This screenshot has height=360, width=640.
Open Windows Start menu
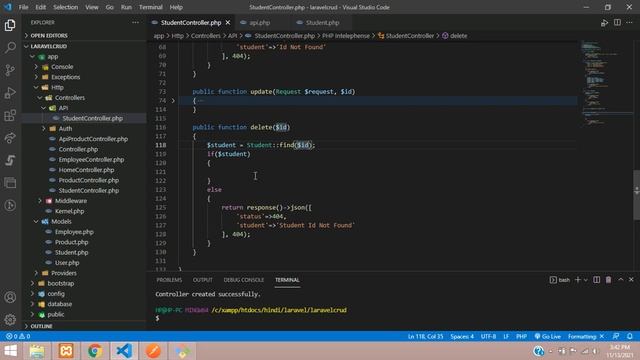pyautogui.click(x=10, y=351)
